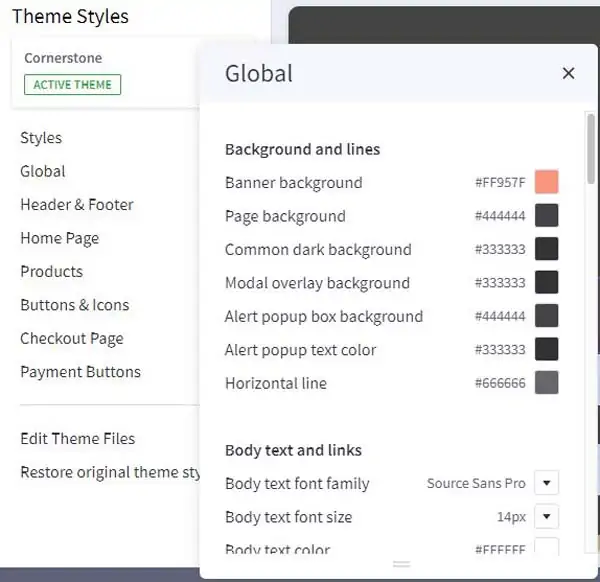
Task: Click the panel resize handle at bottom
Action: (x=401, y=565)
